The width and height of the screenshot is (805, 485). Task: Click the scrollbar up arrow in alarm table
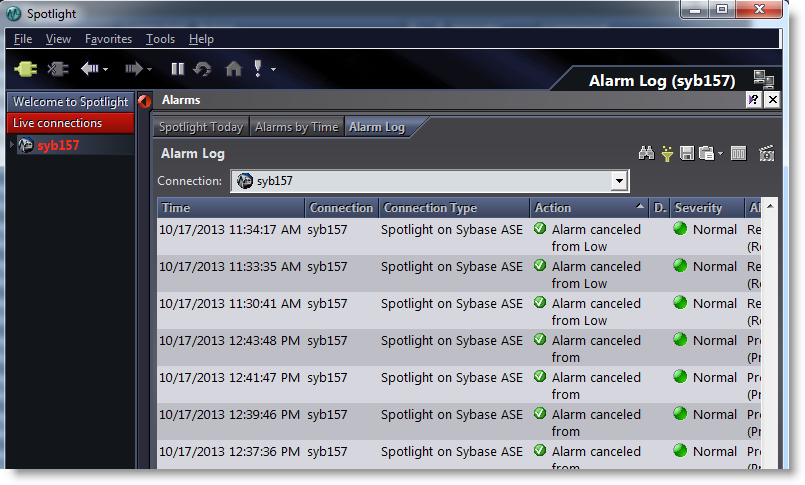pos(770,206)
